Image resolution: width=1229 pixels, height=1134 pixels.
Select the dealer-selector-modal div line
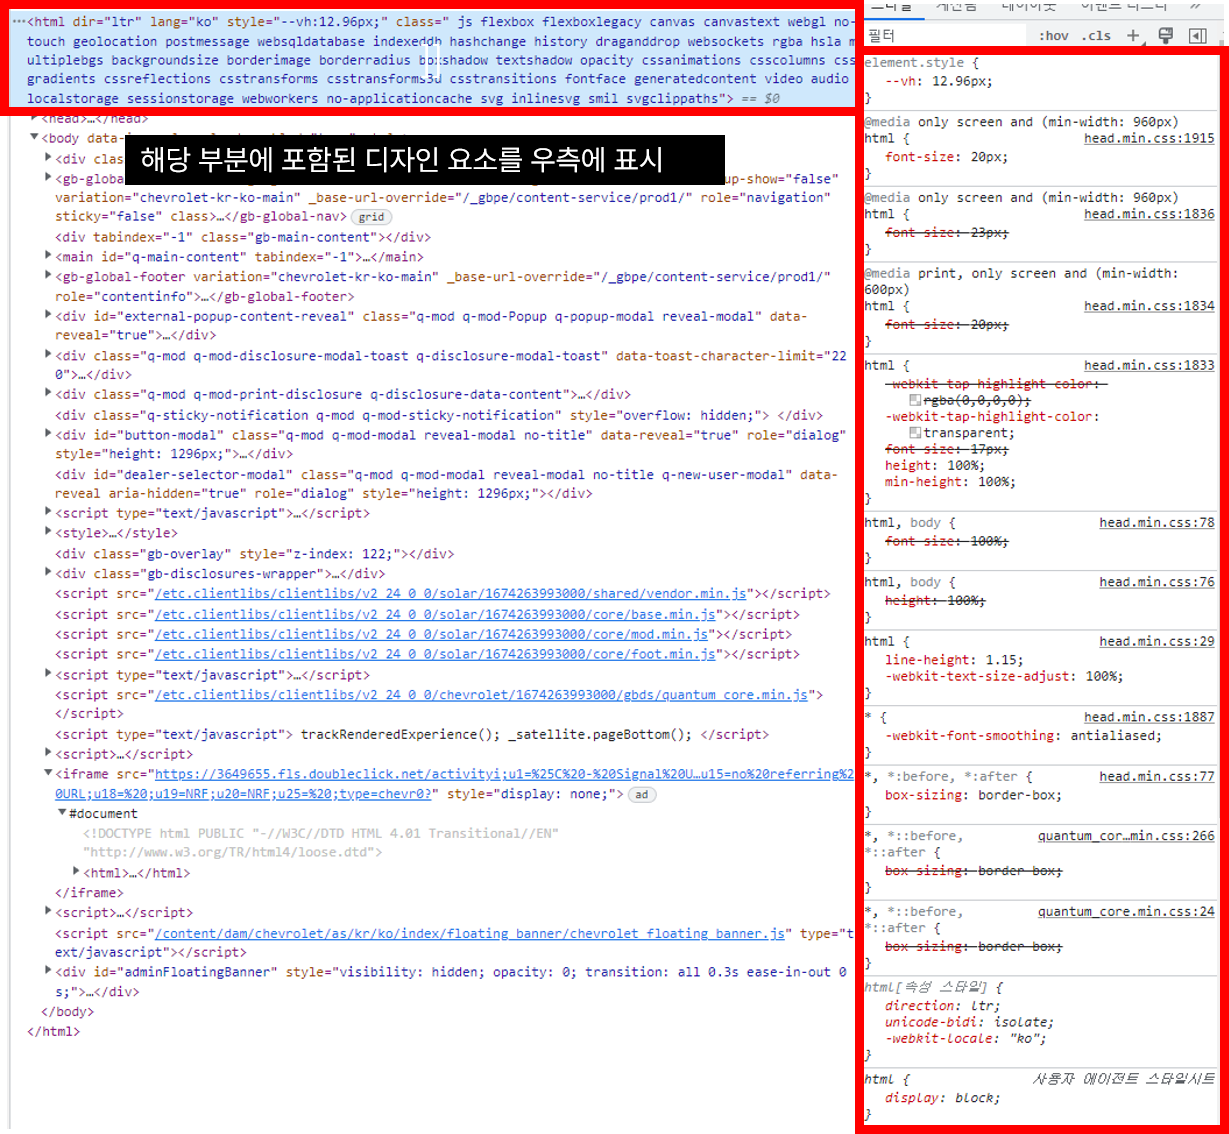(x=447, y=484)
